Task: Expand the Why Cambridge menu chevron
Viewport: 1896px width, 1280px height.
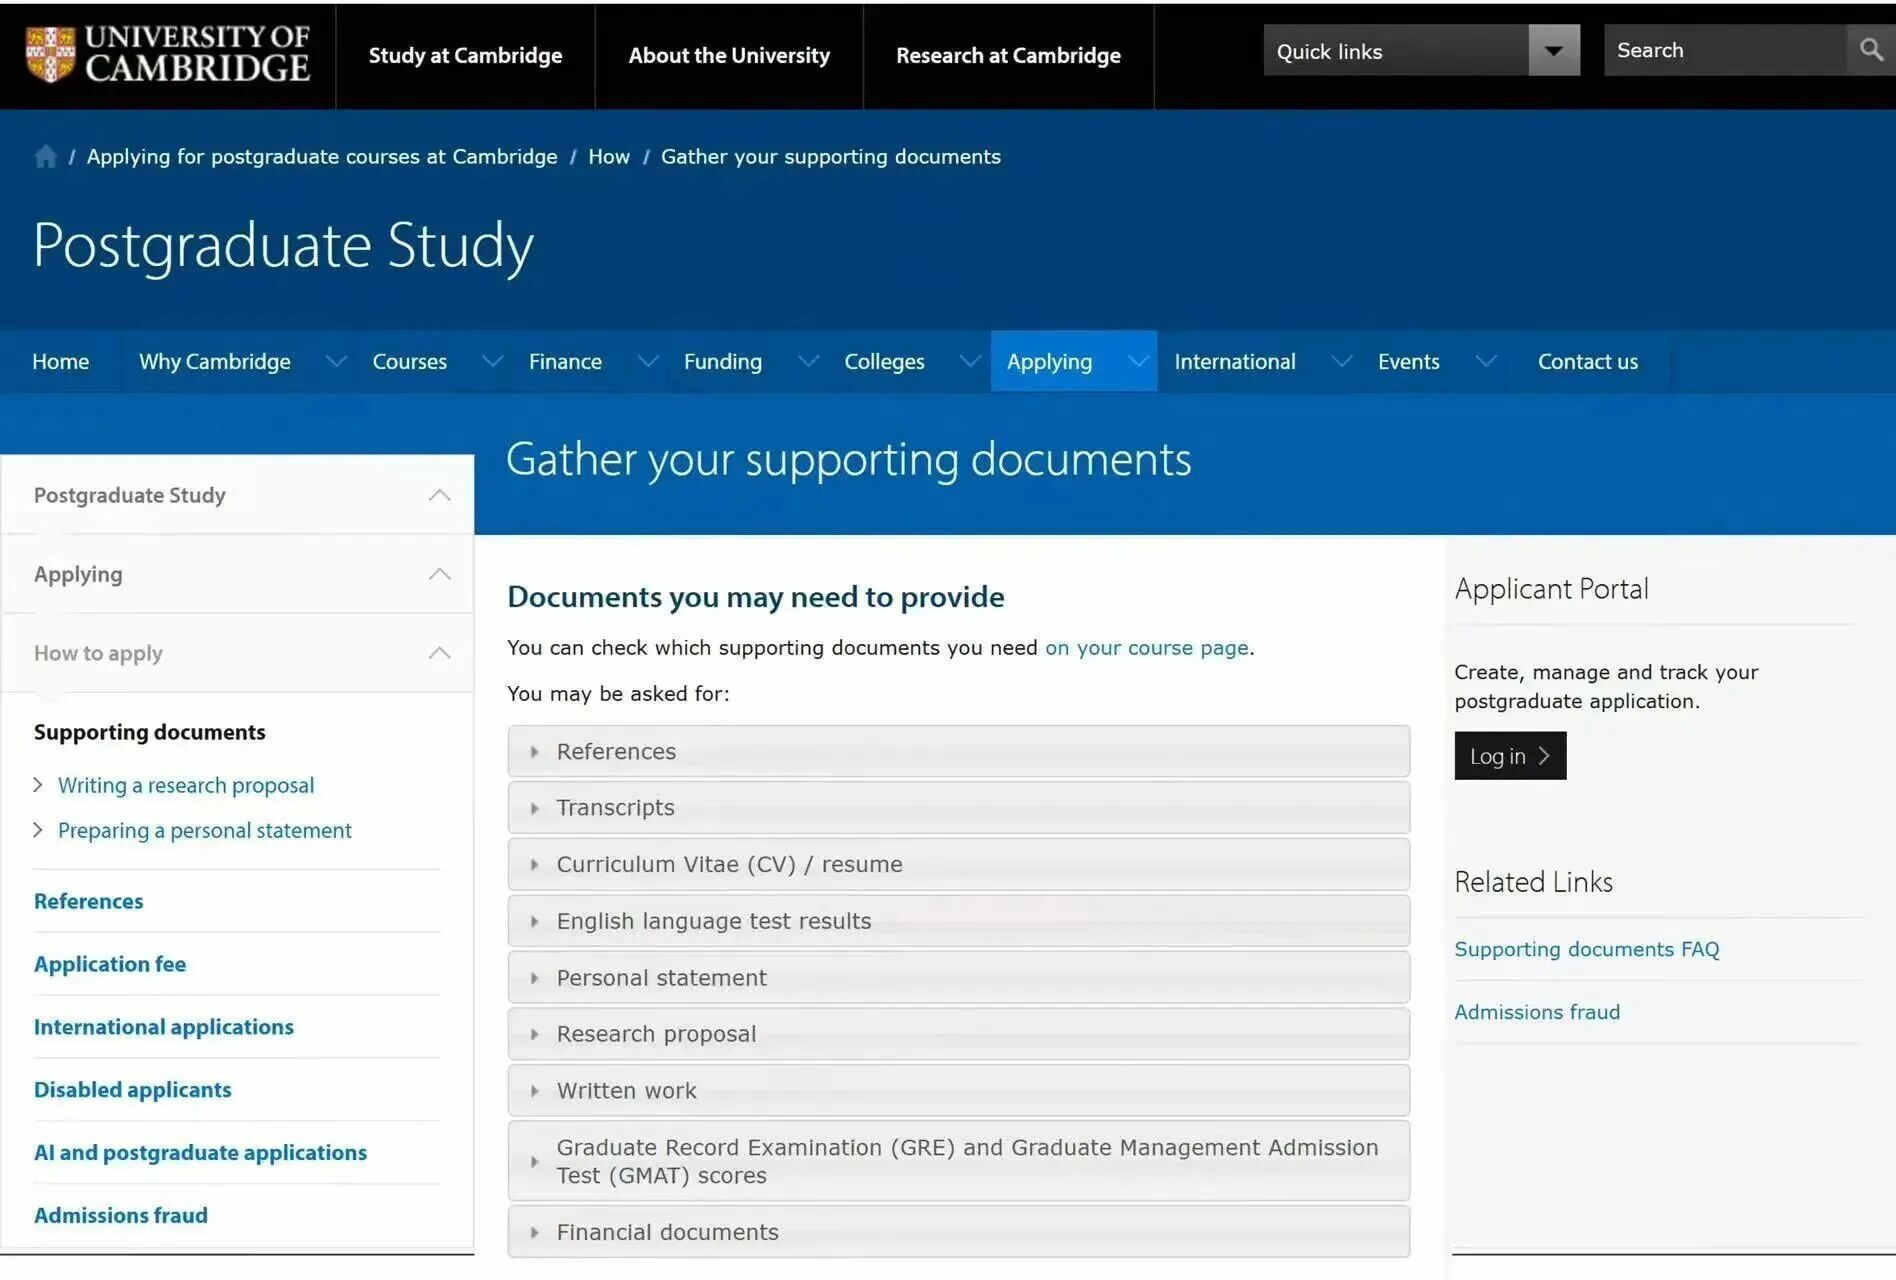Action: (x=336, y=361)
